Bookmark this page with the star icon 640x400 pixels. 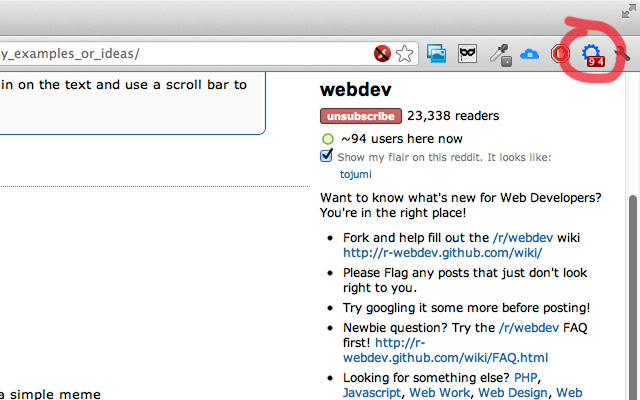point(404,53)
